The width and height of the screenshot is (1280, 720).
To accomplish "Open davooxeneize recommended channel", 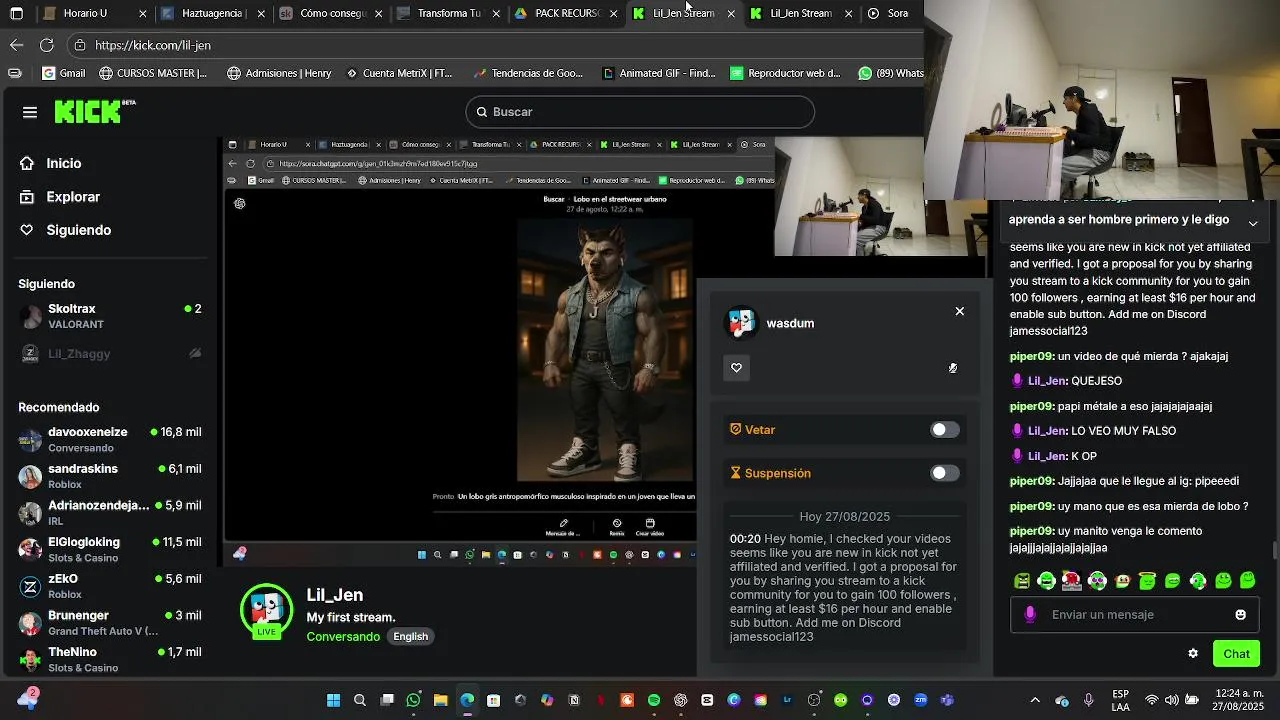I will pyautogui.click(x=110, y=439).
